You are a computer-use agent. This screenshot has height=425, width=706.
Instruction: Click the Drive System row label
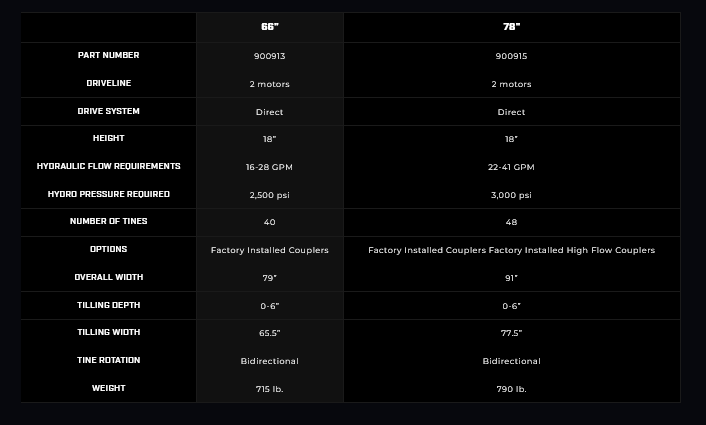pos(108,111)
